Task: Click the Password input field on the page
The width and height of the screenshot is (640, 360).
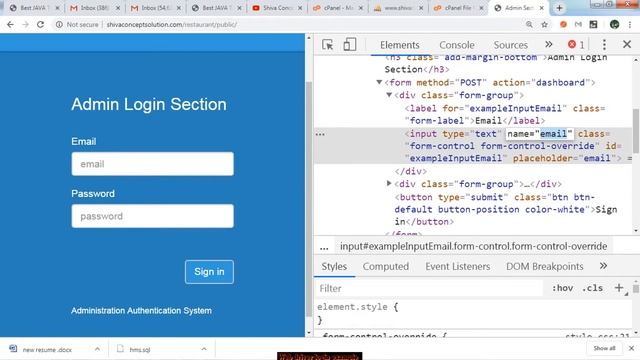Action: pos(153,216)
